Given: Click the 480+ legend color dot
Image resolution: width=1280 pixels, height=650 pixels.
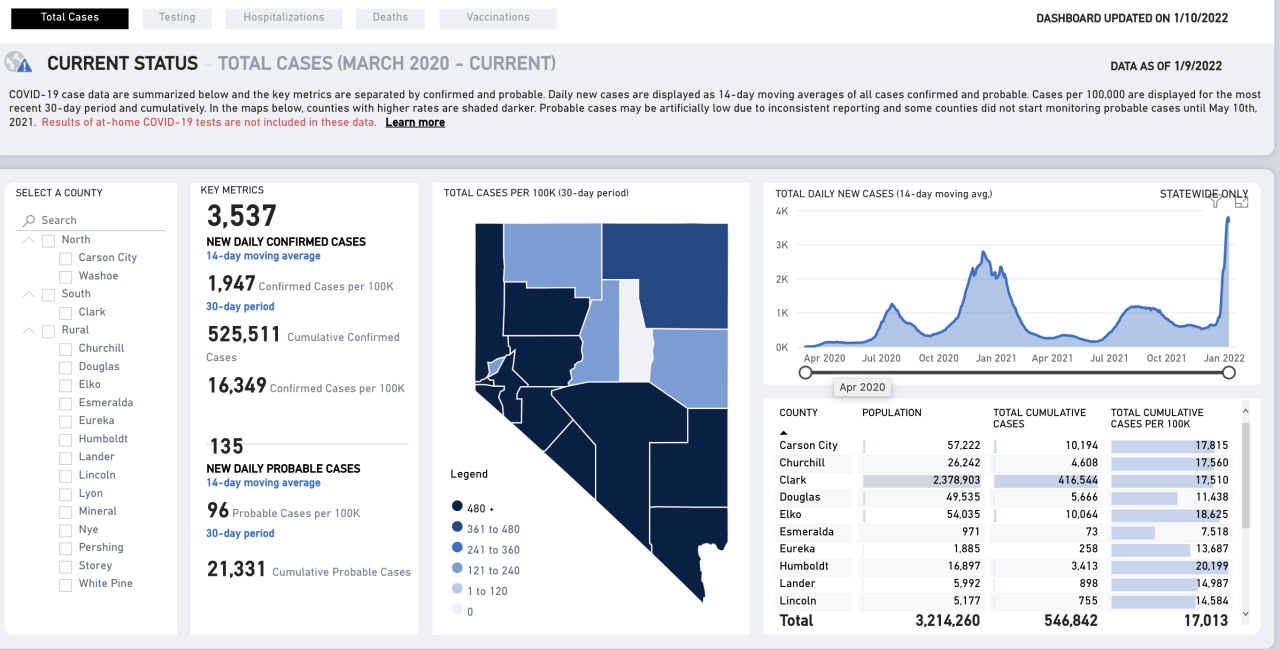Looking at the screenshot, I should click(457, 508).
